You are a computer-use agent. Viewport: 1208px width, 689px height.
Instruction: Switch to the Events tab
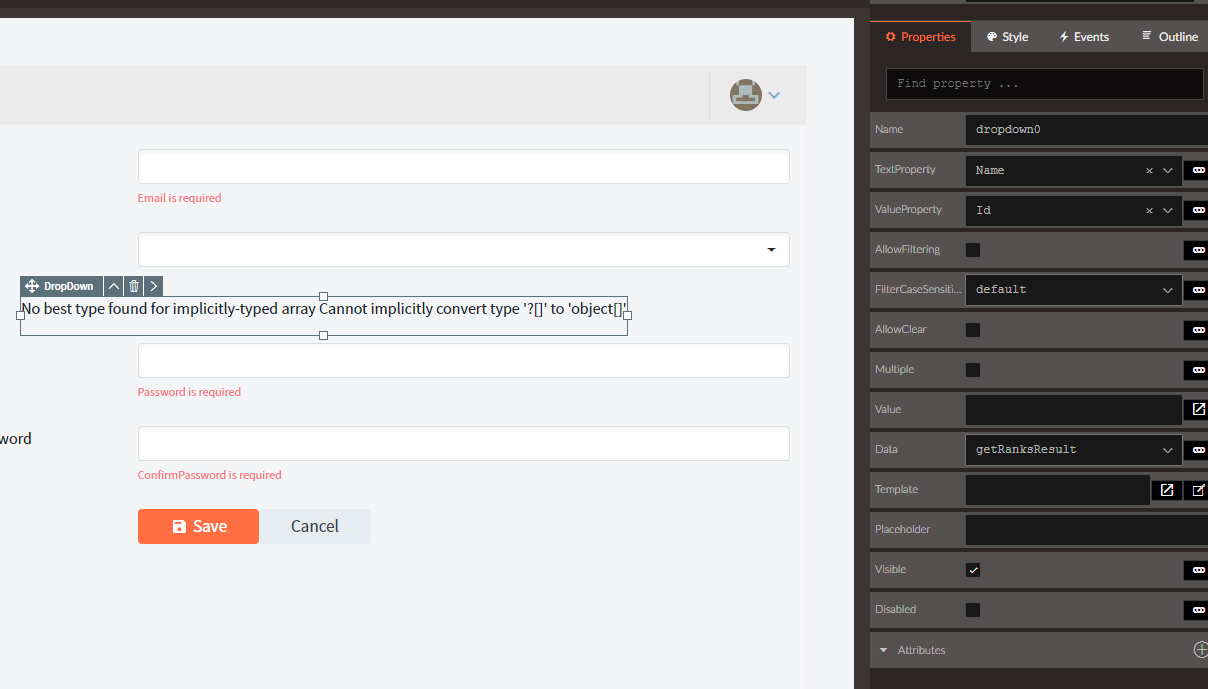tap(1084, 37)
